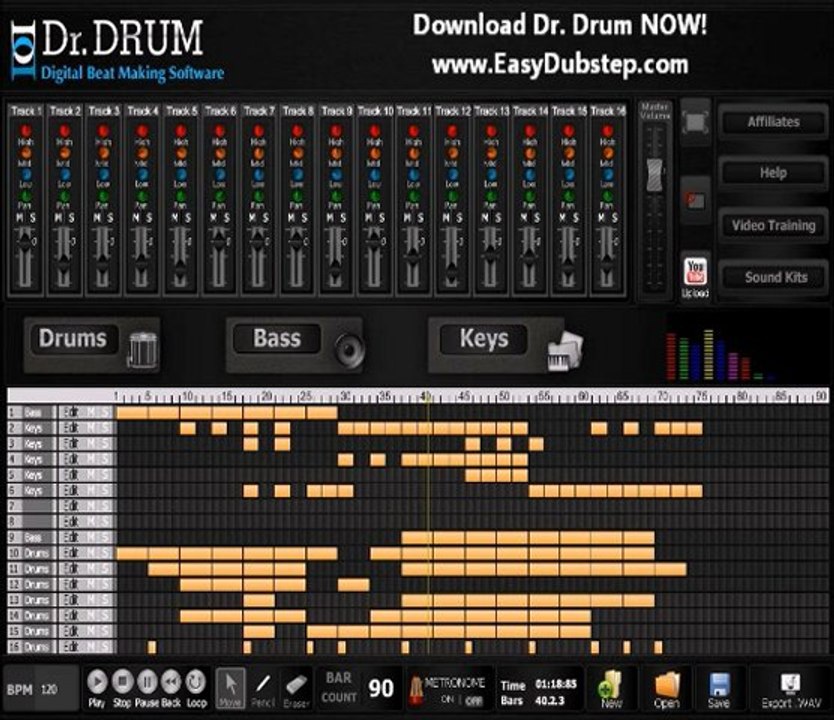This screenshot has height=720, width=834.
Task: Export the song as .WAV
Action: click(x=791, y=689)
